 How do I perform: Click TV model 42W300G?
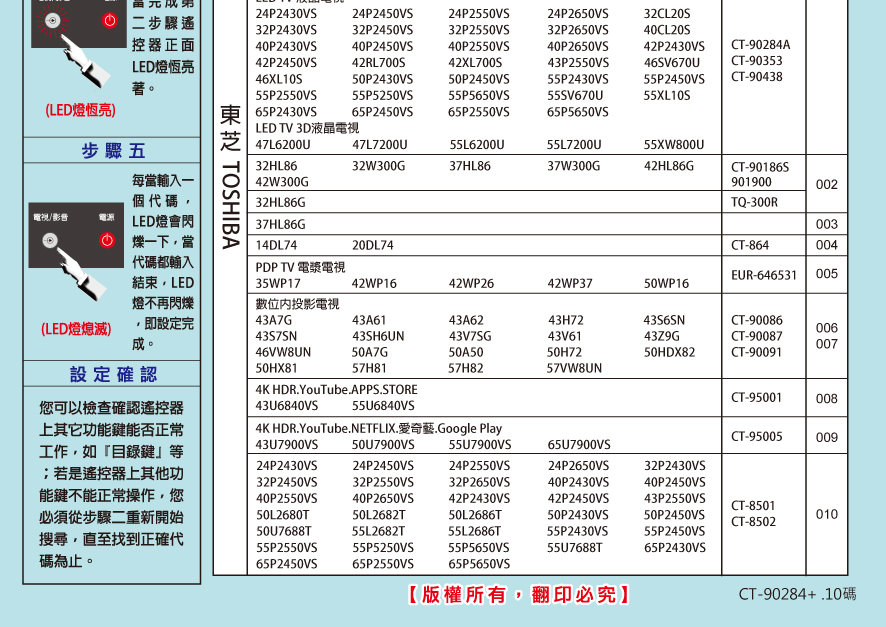point(282,182)
